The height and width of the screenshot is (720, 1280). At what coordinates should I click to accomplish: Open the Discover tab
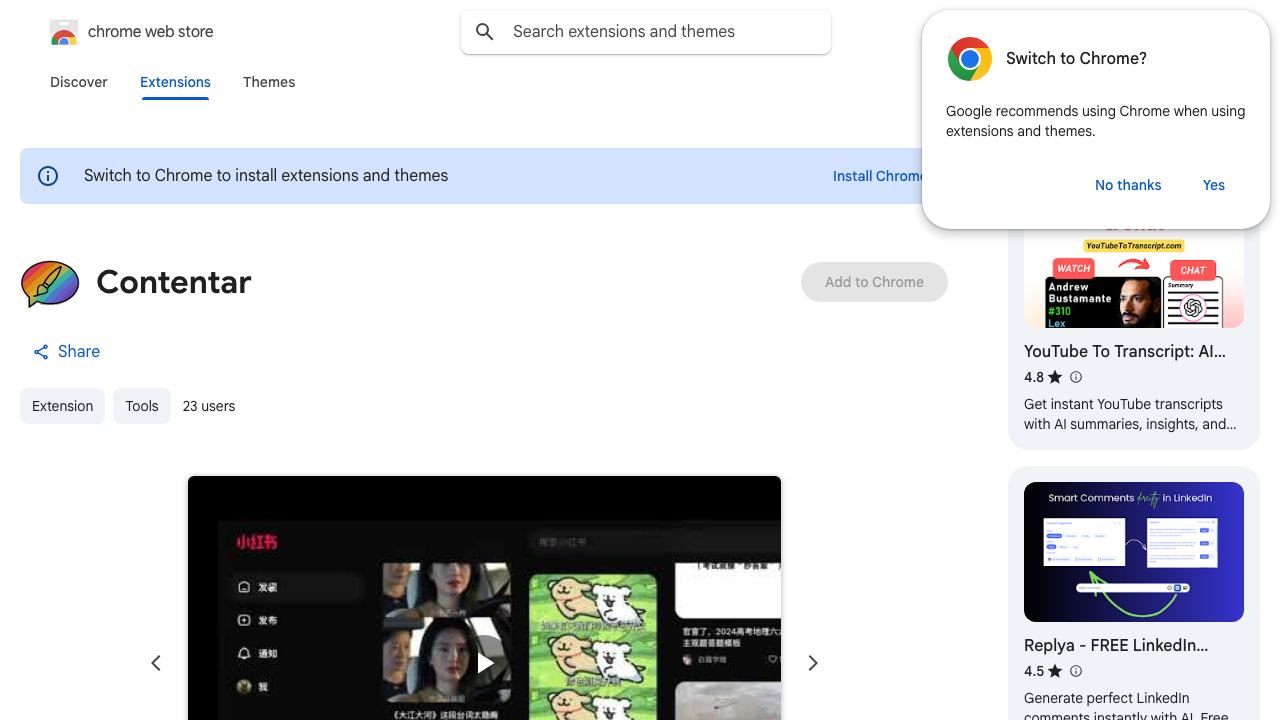tap(79, 82)
